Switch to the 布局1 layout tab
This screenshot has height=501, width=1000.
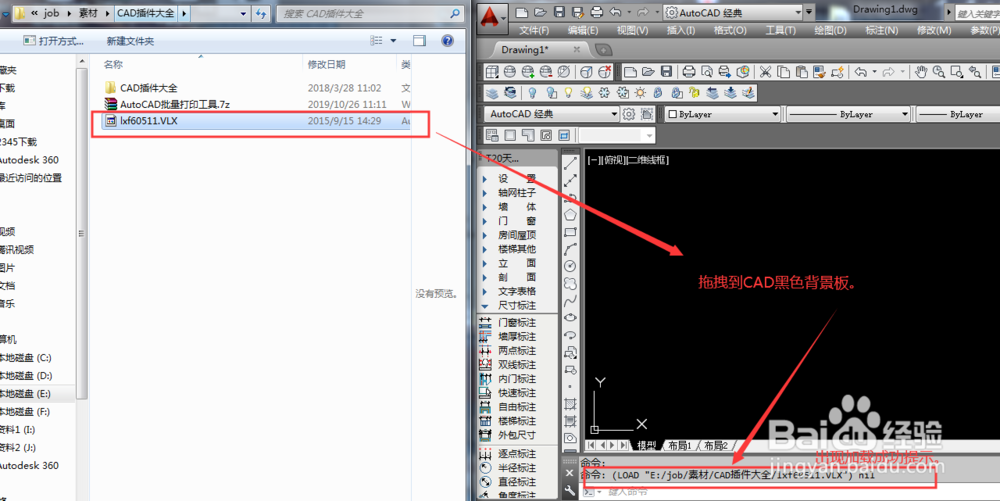pyautogui.click(x=679, y=446)
